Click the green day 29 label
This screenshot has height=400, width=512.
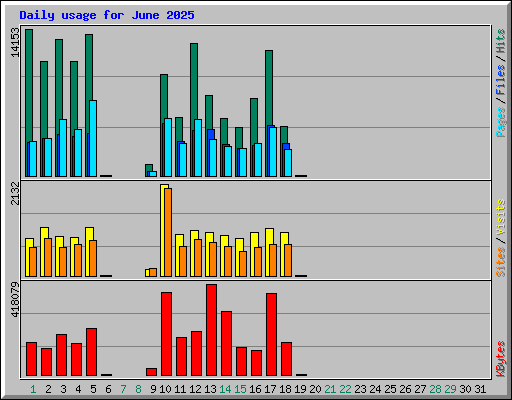450,389
